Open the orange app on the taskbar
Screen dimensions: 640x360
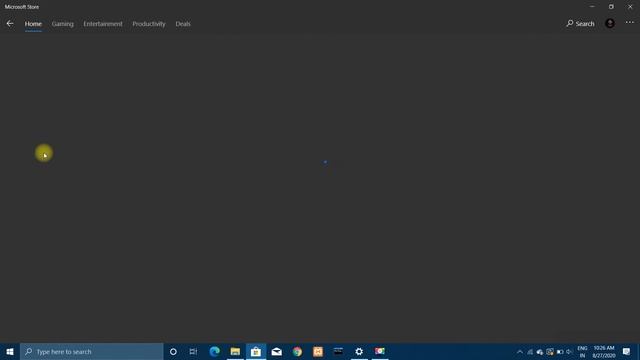click(318, 351)
